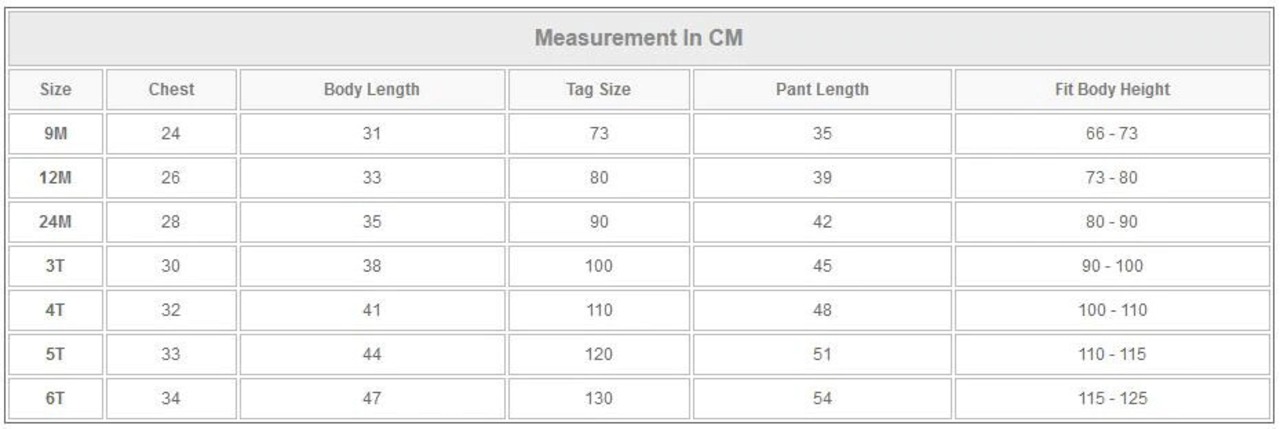Select the 'Chest' column header
Screen dimensions: 1280x429
pyautogui.click(x=171, y=89)
